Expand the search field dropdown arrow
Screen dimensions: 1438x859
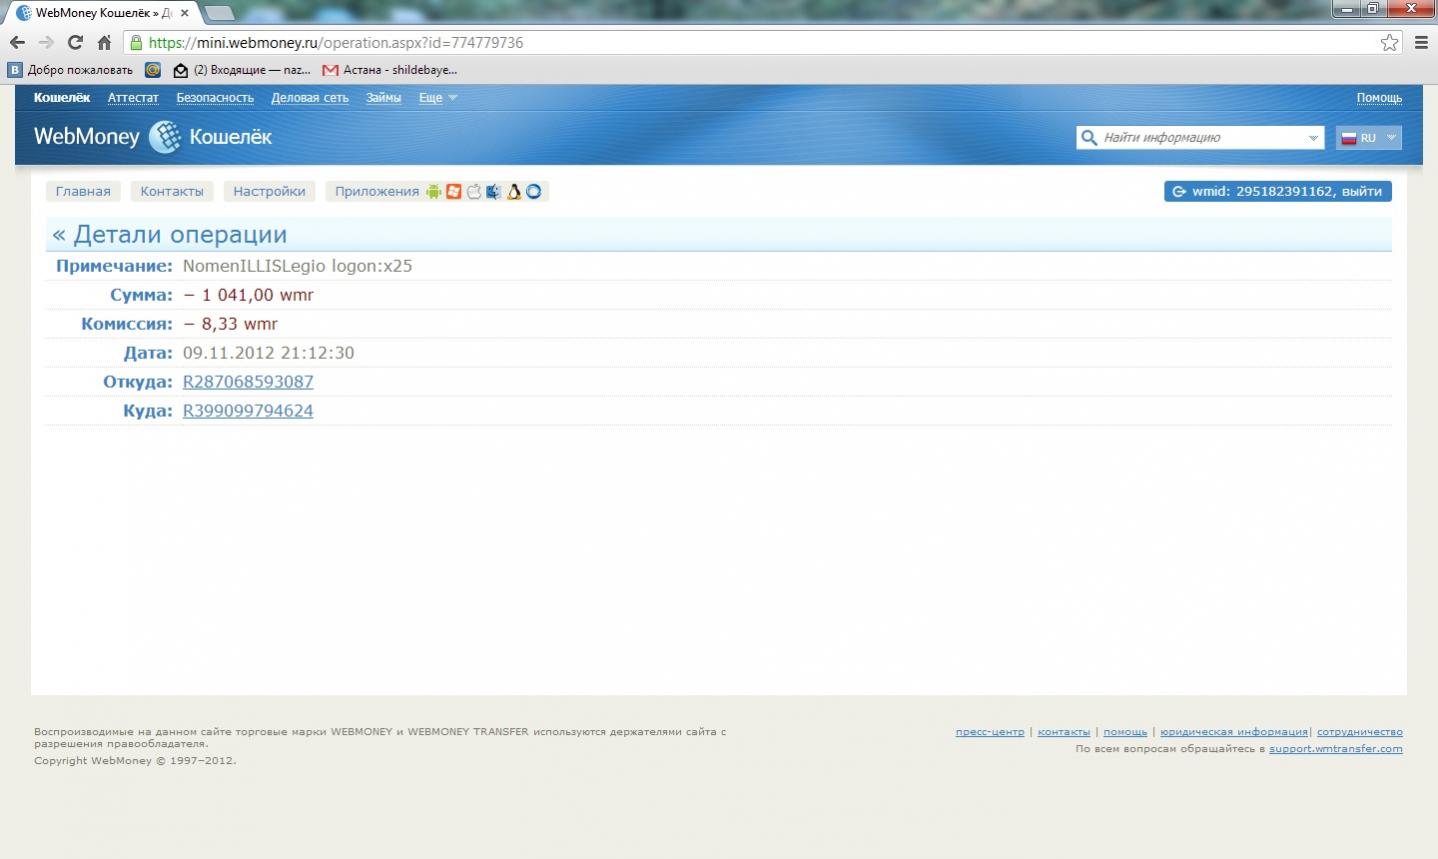point(1313,138)
